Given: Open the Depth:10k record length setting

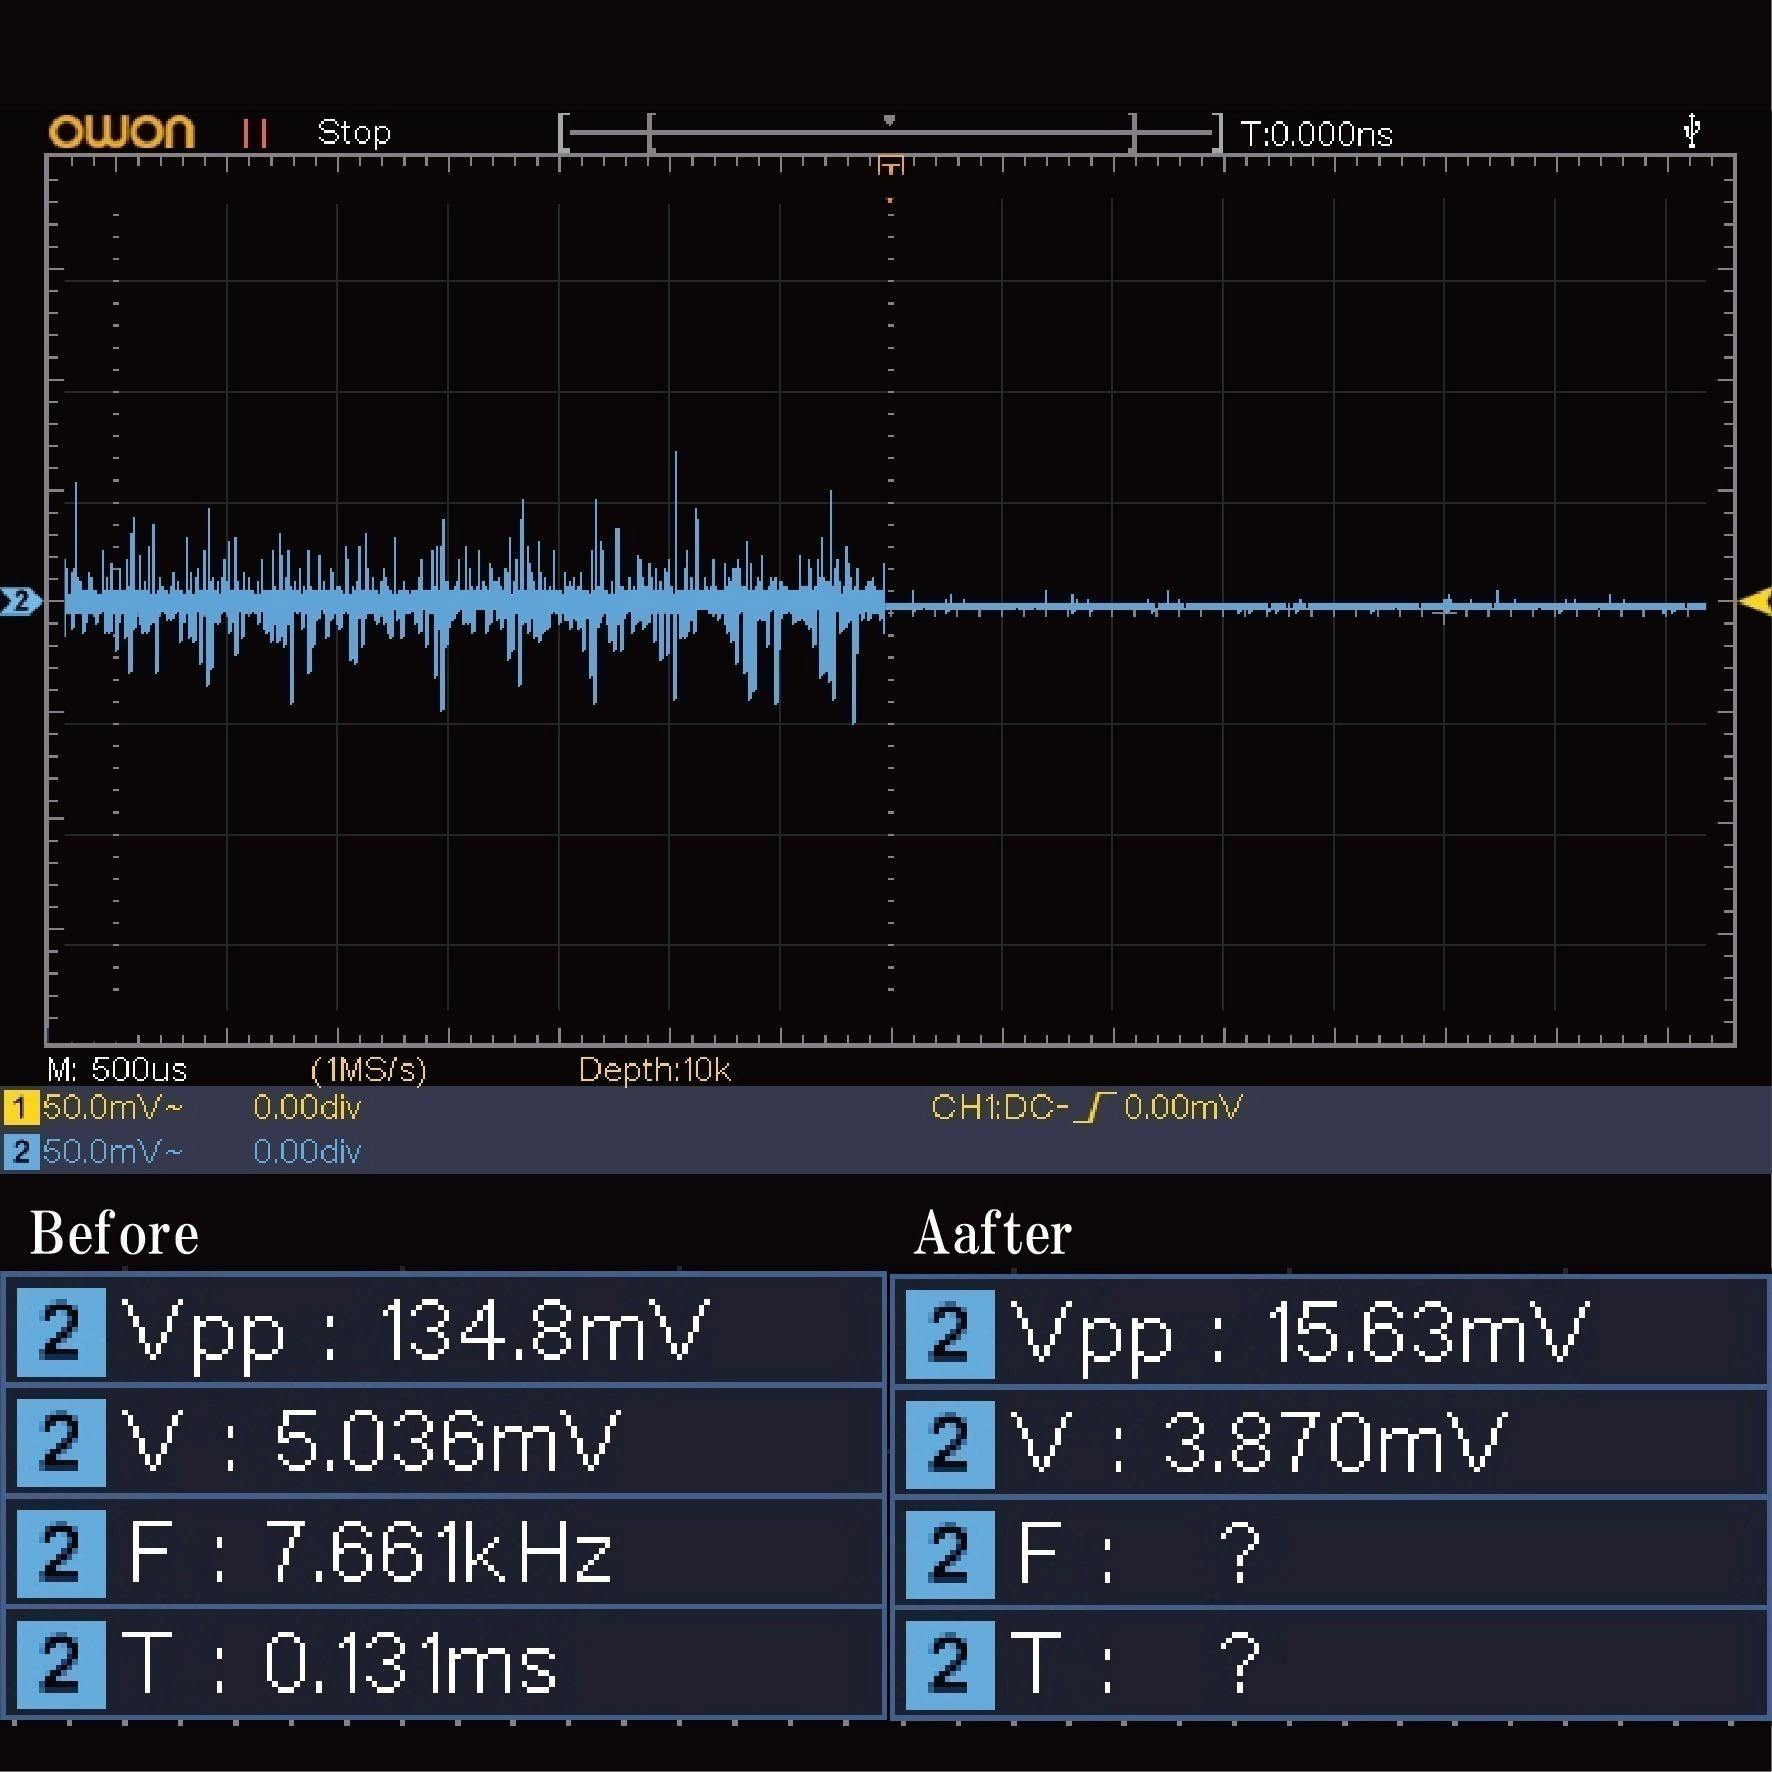Looking at the screenshot, I should coord(654,1070).
